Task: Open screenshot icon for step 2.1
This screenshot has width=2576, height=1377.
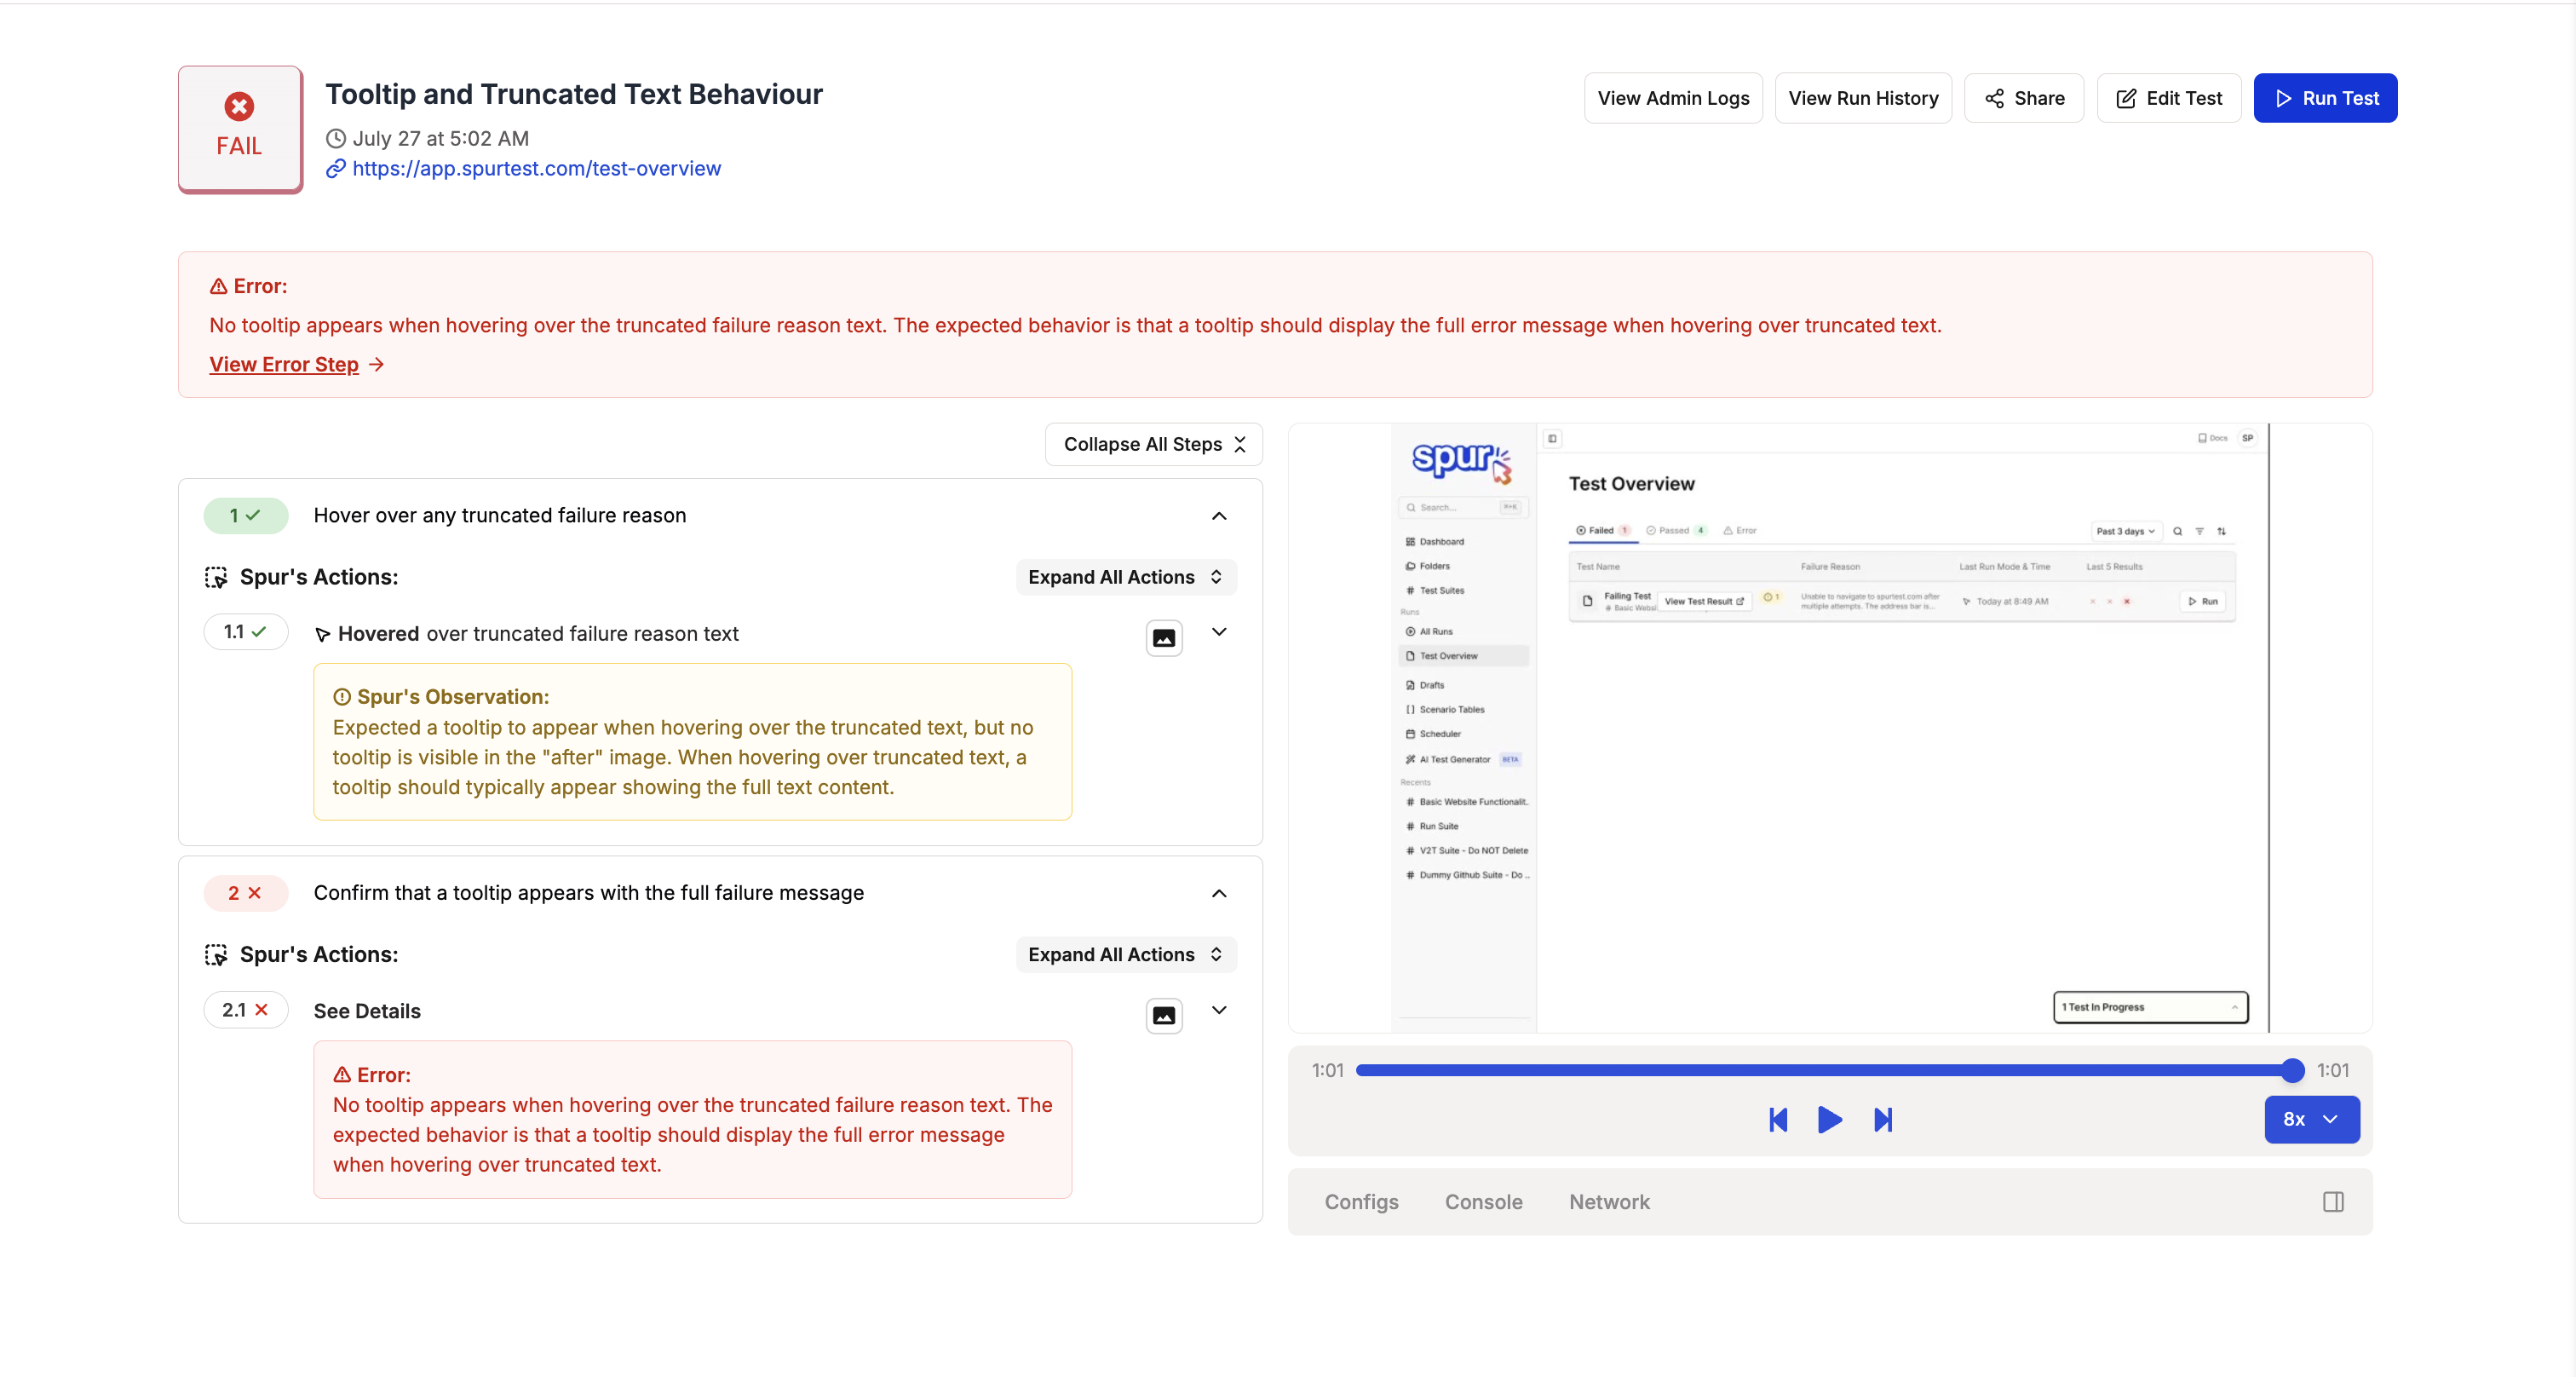Action: (1163, 1015)
